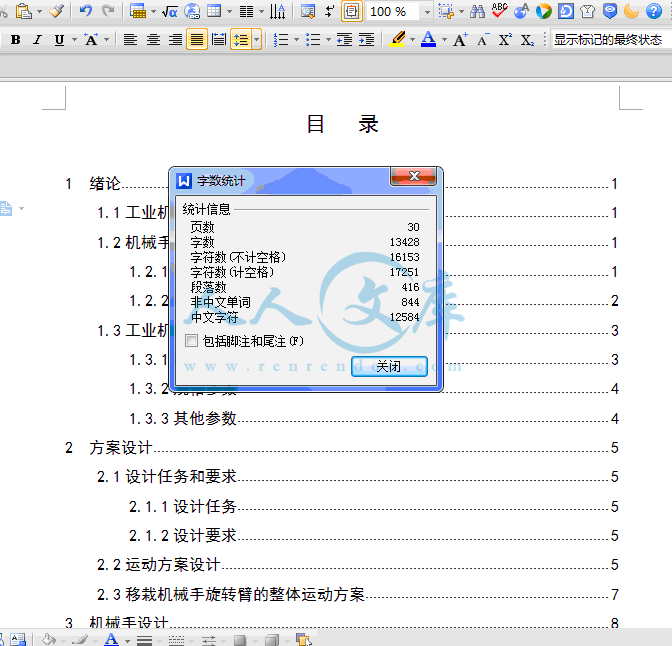Image resolution: width=672 pixels, height=646 pixels.
Task: Click the 100 % zoom field
Action: pyautogui.click(x=393, y=12)
